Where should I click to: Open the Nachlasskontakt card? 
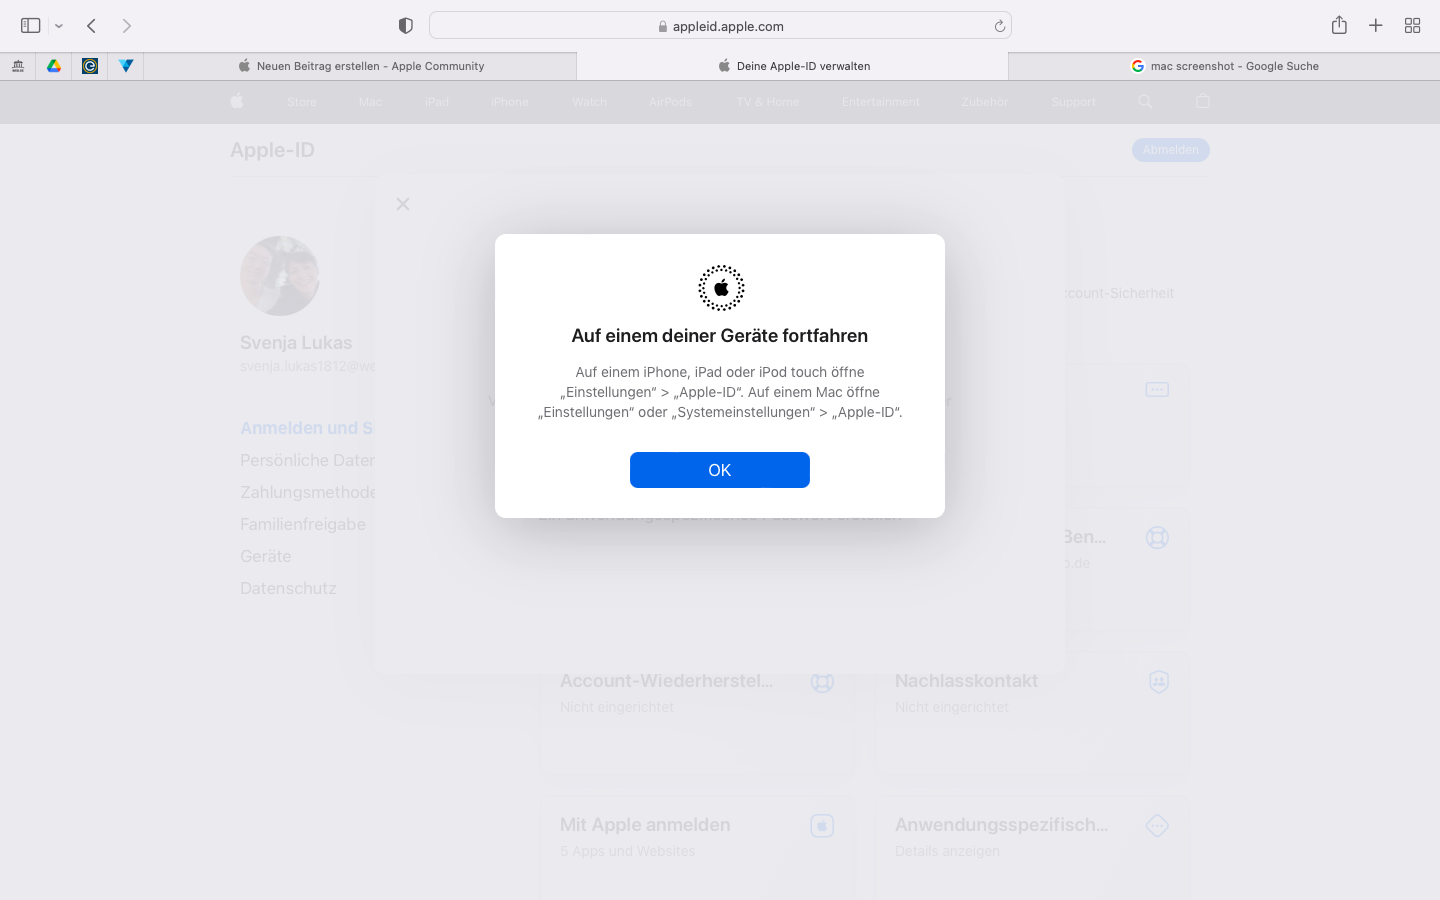tap(1032, 713)
